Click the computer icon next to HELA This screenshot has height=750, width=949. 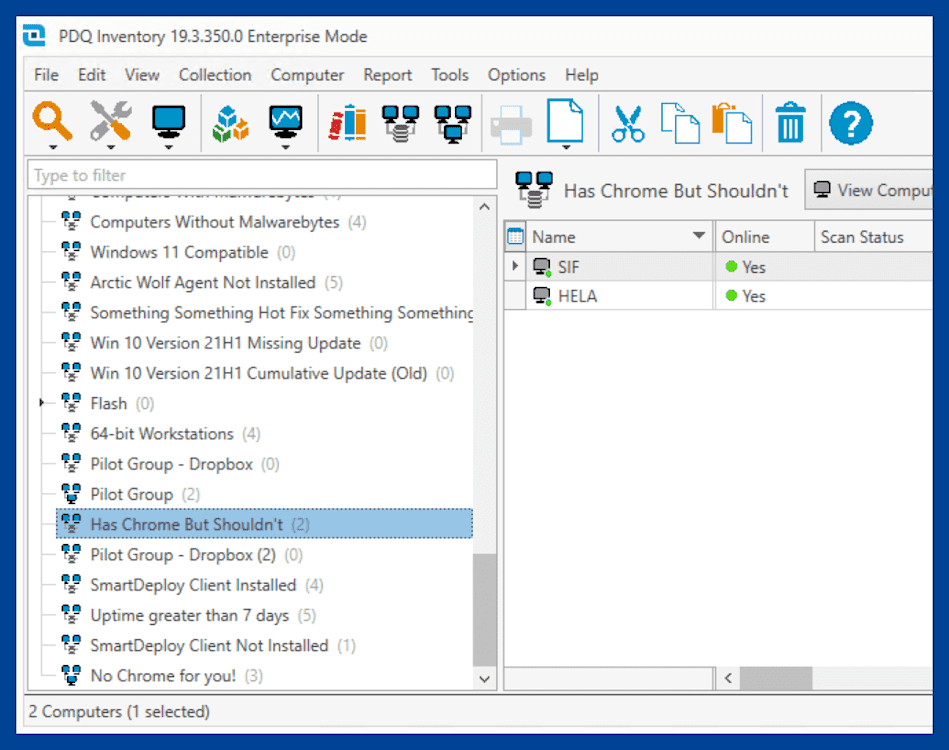point(542,296)
